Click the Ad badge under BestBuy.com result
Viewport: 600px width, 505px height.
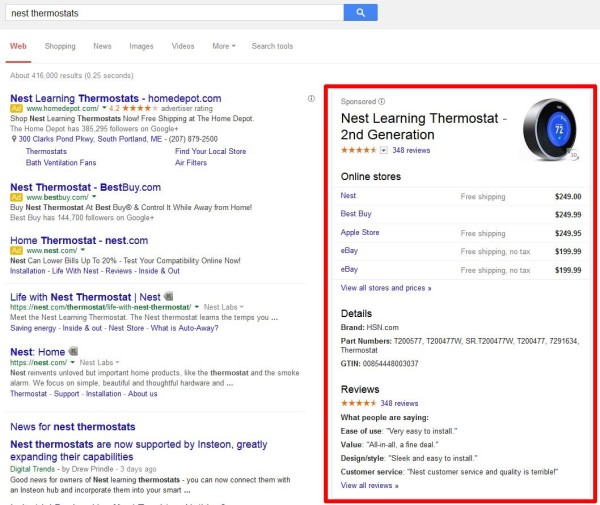16,197
